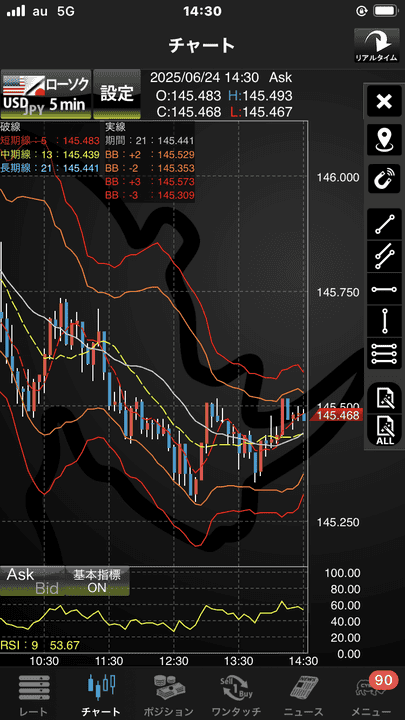
Task: Tap the 13:30 time axis label
Action: point(239,660)
